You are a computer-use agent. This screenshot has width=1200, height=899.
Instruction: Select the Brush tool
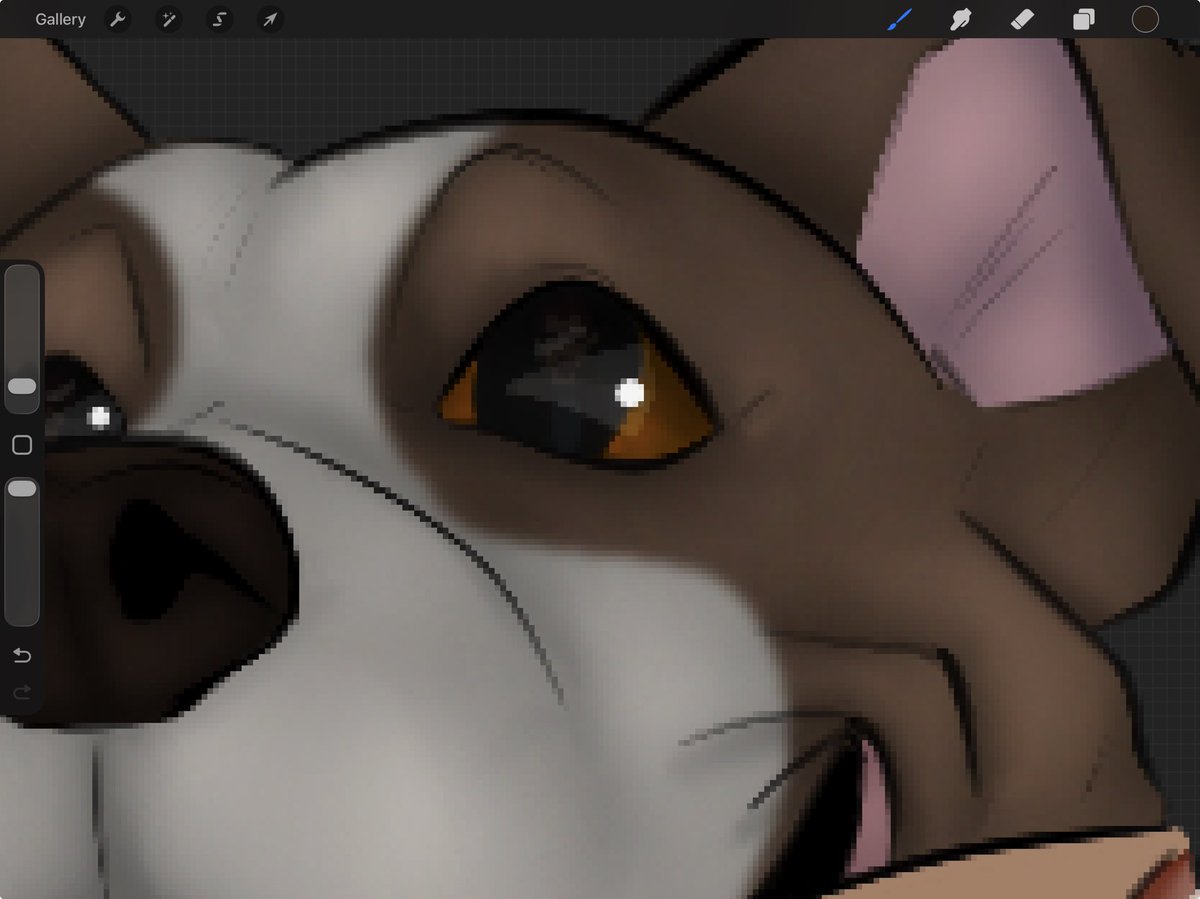coord(900,19)
